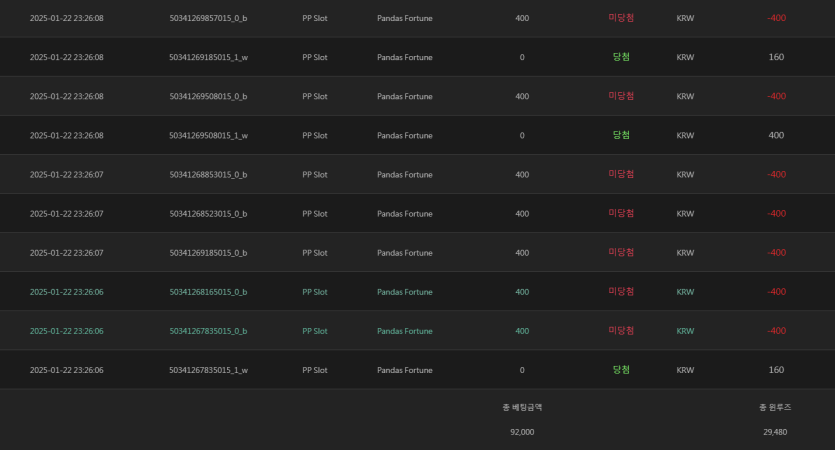Select highlighted transaction 50341267835015_0_b
835x450 pixels.
click(208, 330)
